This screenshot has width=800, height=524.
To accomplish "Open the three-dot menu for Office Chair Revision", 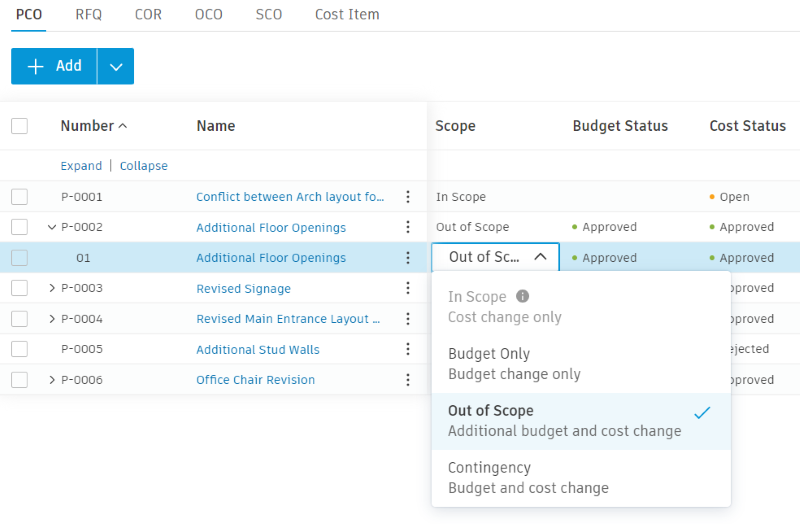I will click(x=407, y=380).
